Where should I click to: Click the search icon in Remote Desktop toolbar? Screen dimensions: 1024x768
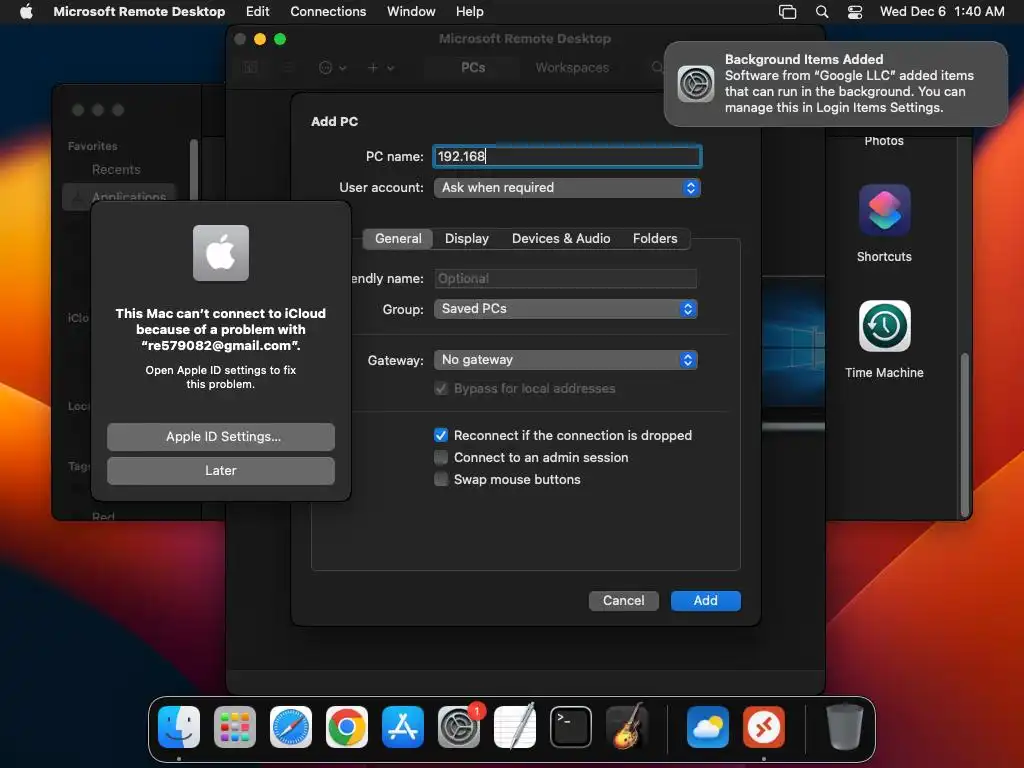click(x=657, y=67)
